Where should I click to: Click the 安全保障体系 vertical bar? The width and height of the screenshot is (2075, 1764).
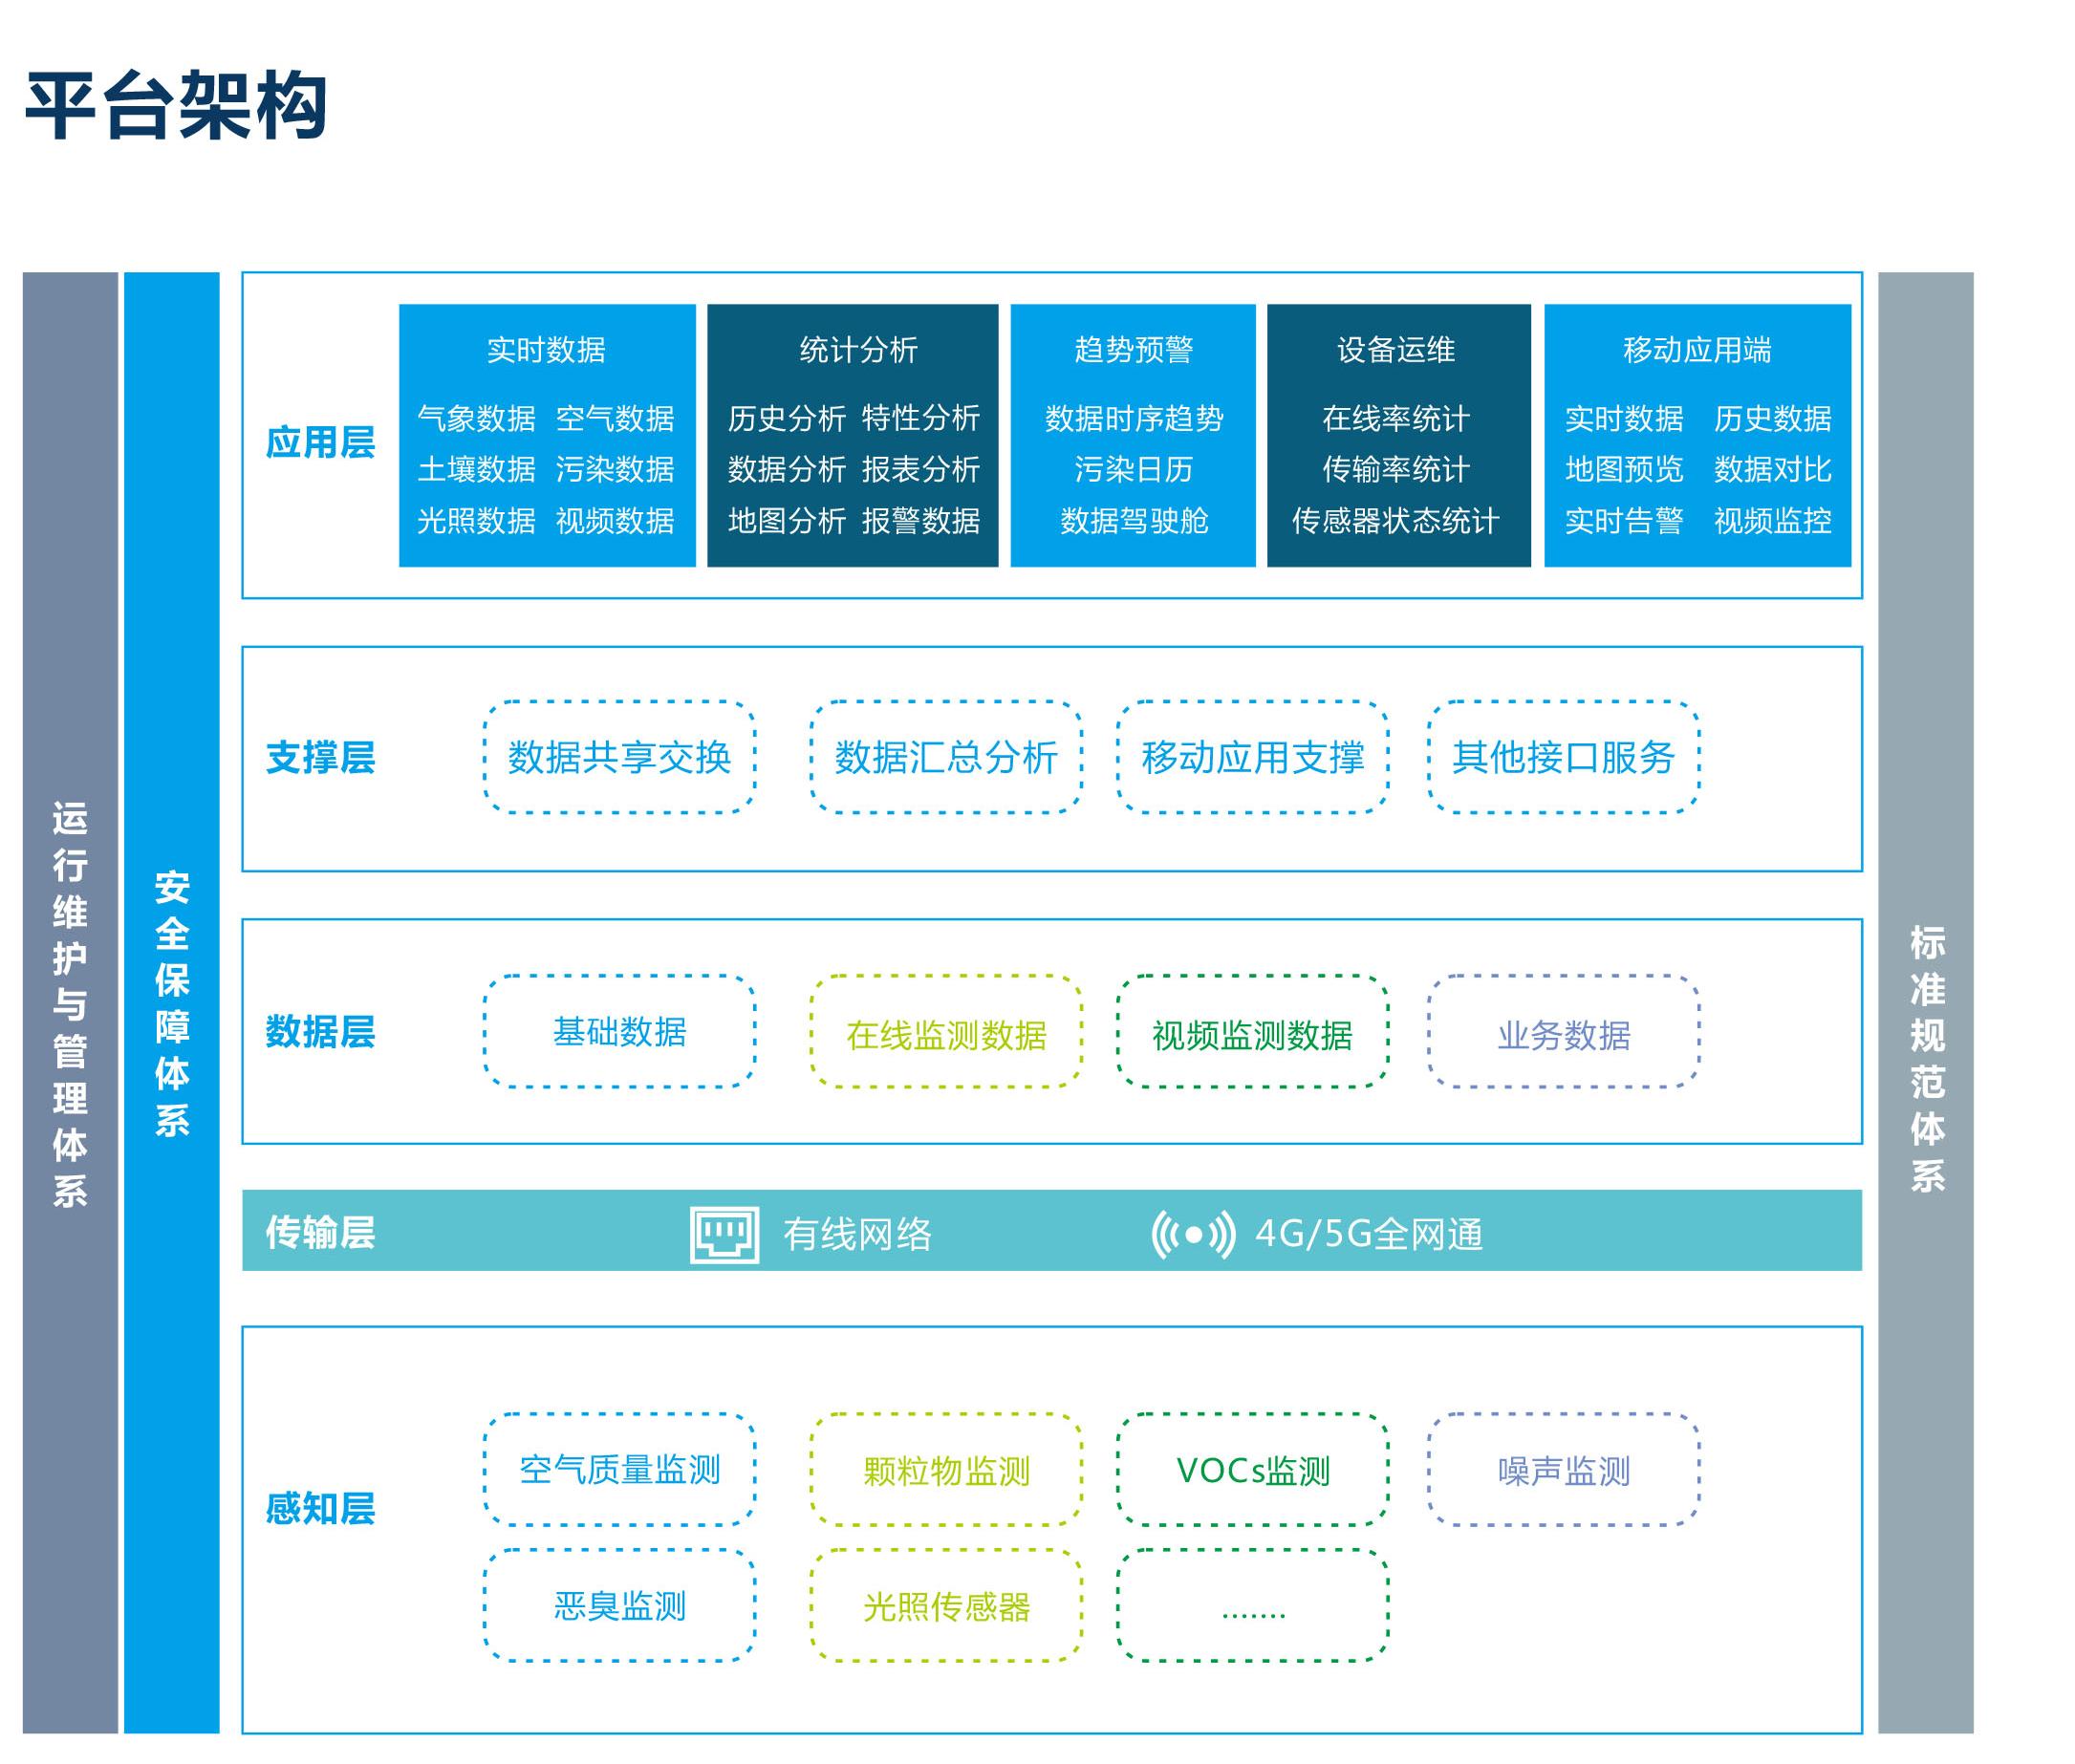coord(171,1003)
